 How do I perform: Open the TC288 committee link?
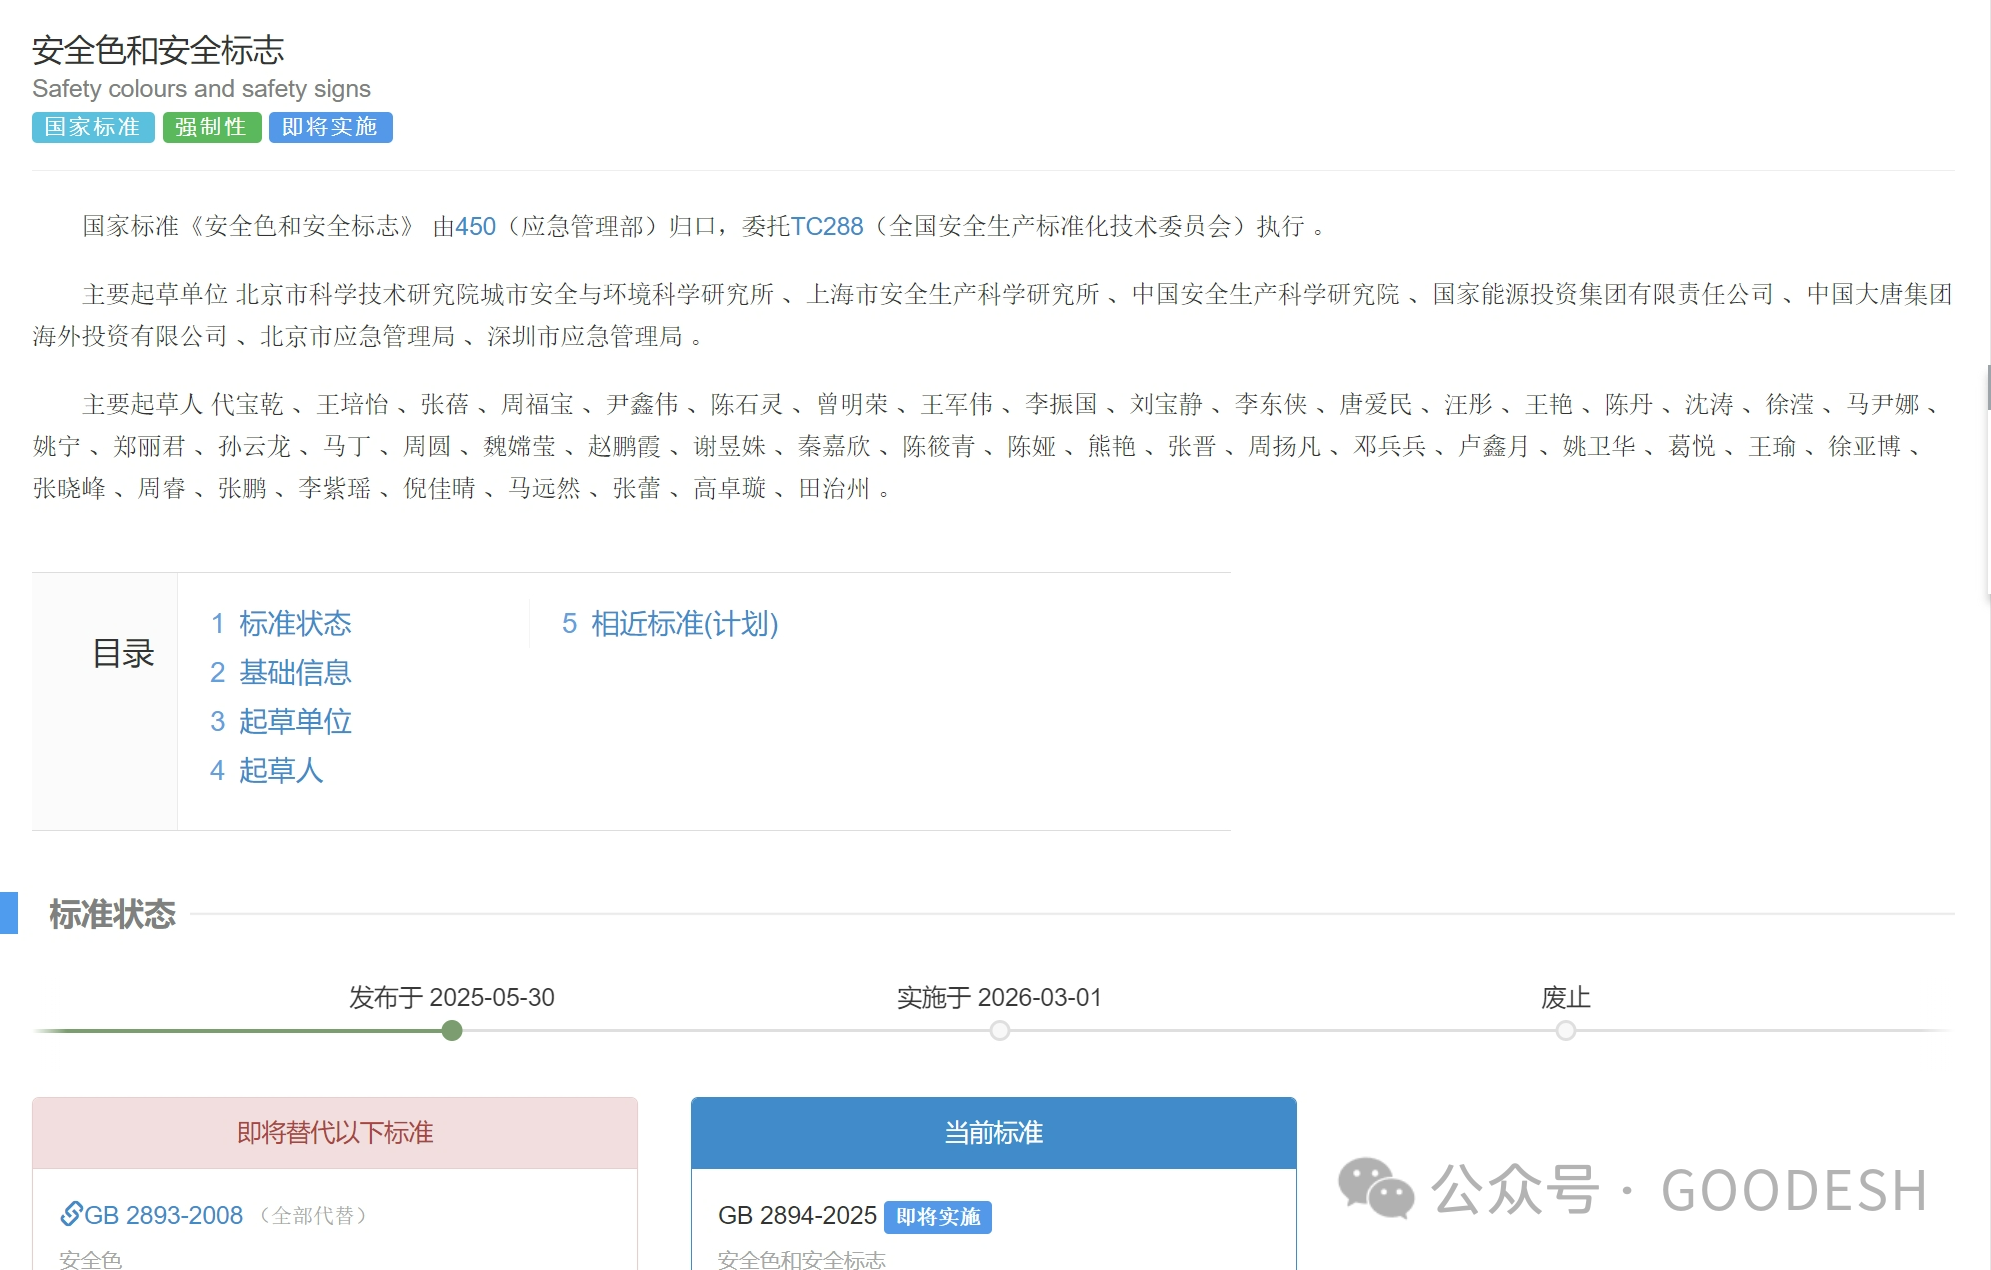click(x=826, y=227)
